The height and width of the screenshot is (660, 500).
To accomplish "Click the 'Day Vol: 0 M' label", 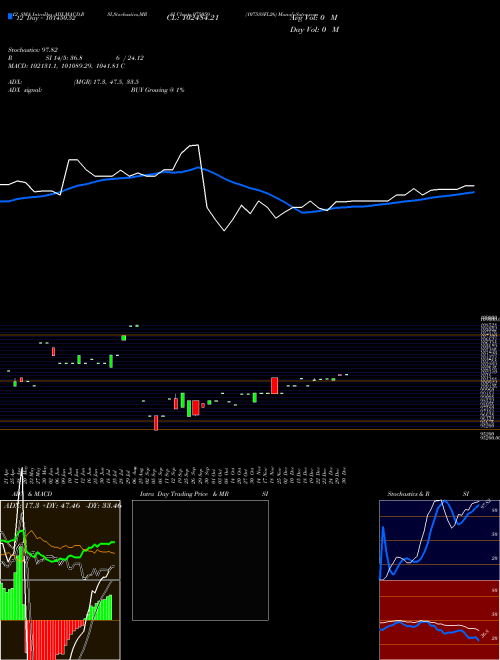I will [314, 30].
